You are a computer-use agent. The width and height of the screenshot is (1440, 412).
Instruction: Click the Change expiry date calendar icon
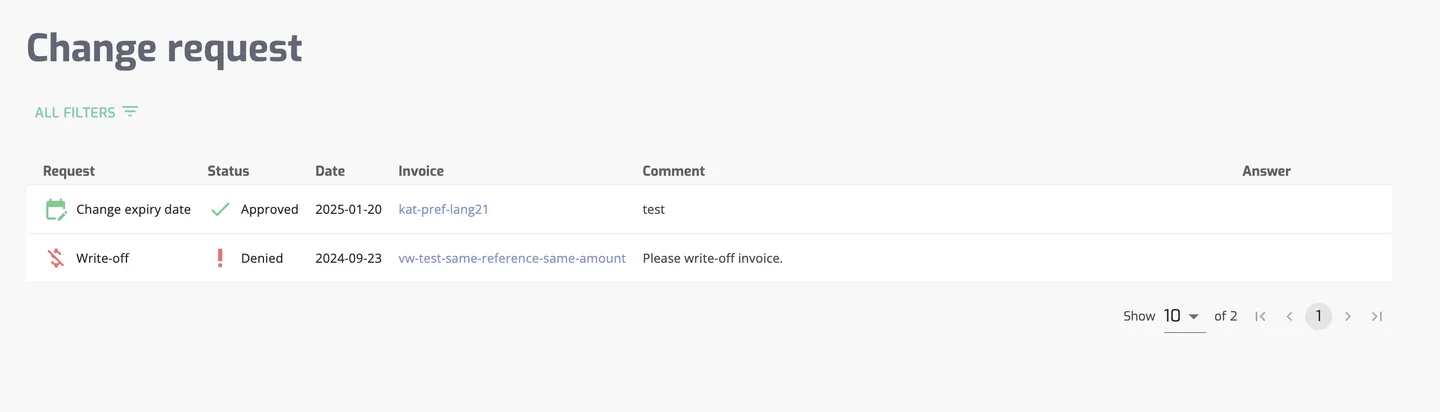[56, 210]
